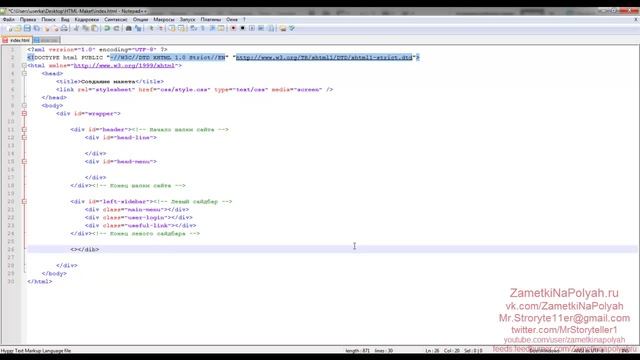Collapse the left-sidebar div fold marker

[x=24, y=202]
